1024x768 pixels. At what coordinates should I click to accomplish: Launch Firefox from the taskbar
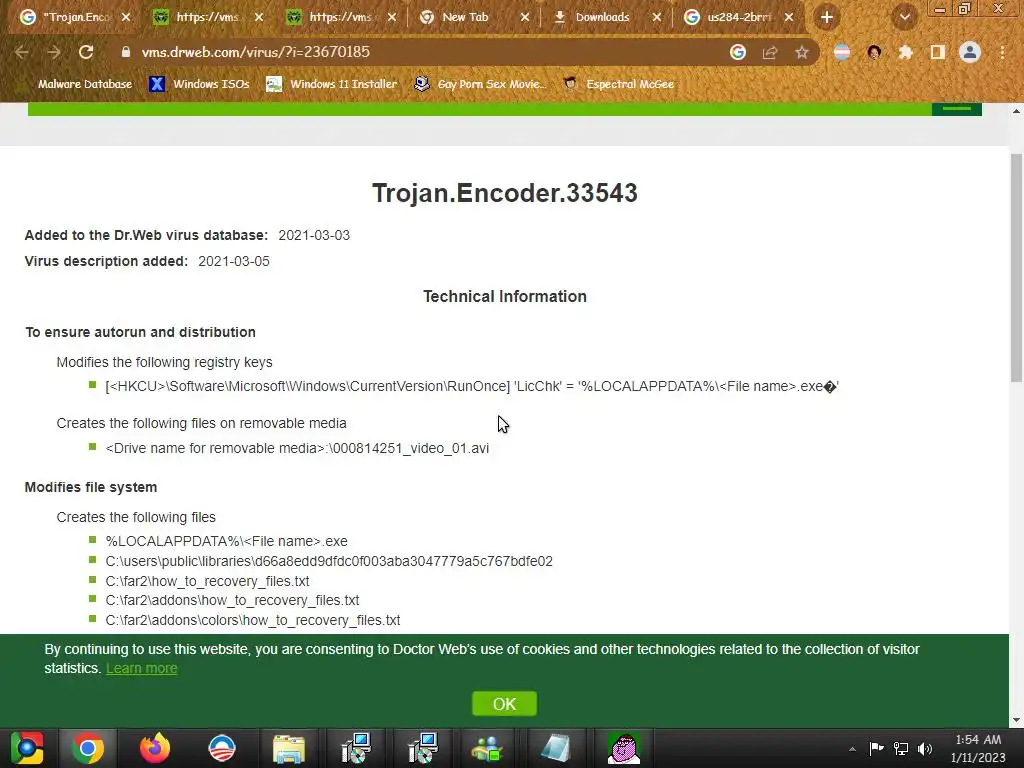[155, 748]
